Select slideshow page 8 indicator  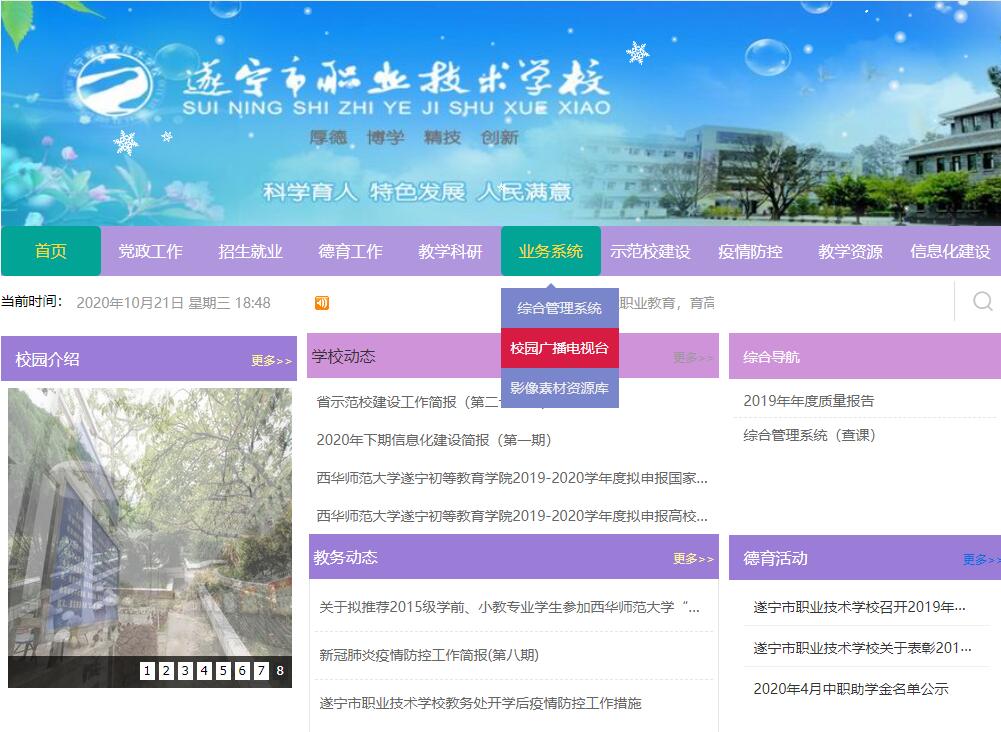click(x=280, y=671)
